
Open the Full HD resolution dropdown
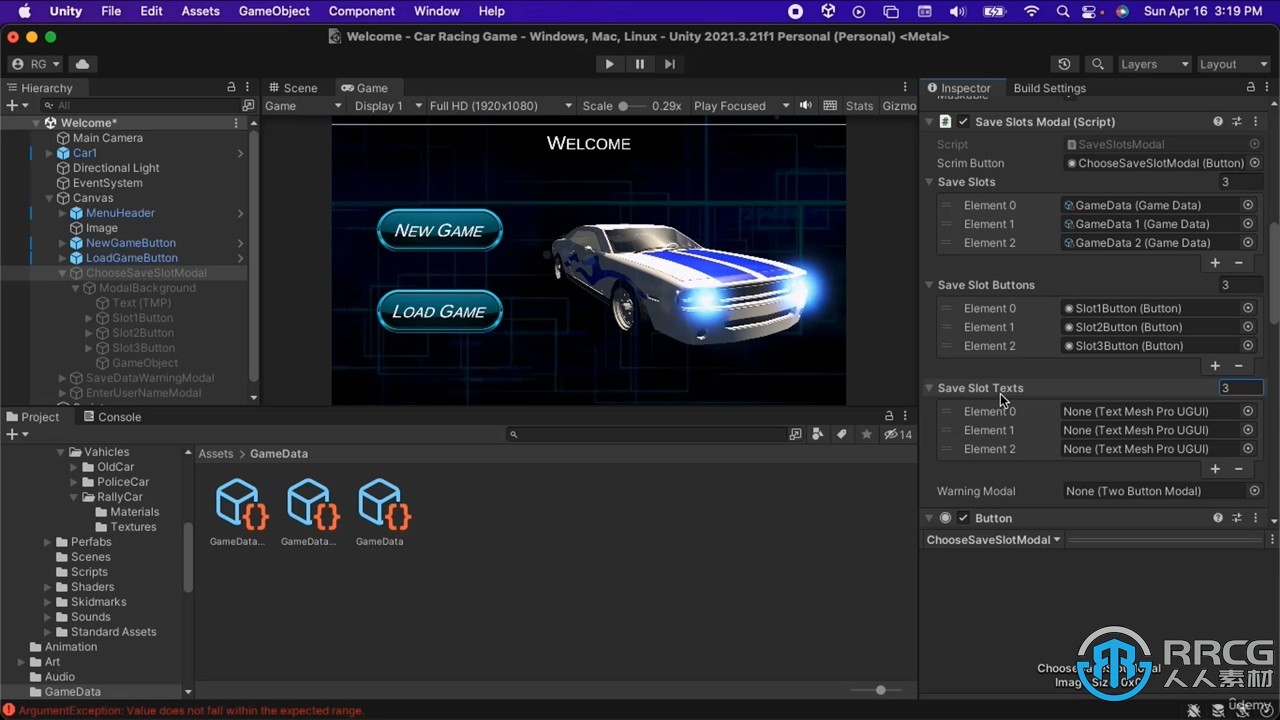(x=500, y=106)
